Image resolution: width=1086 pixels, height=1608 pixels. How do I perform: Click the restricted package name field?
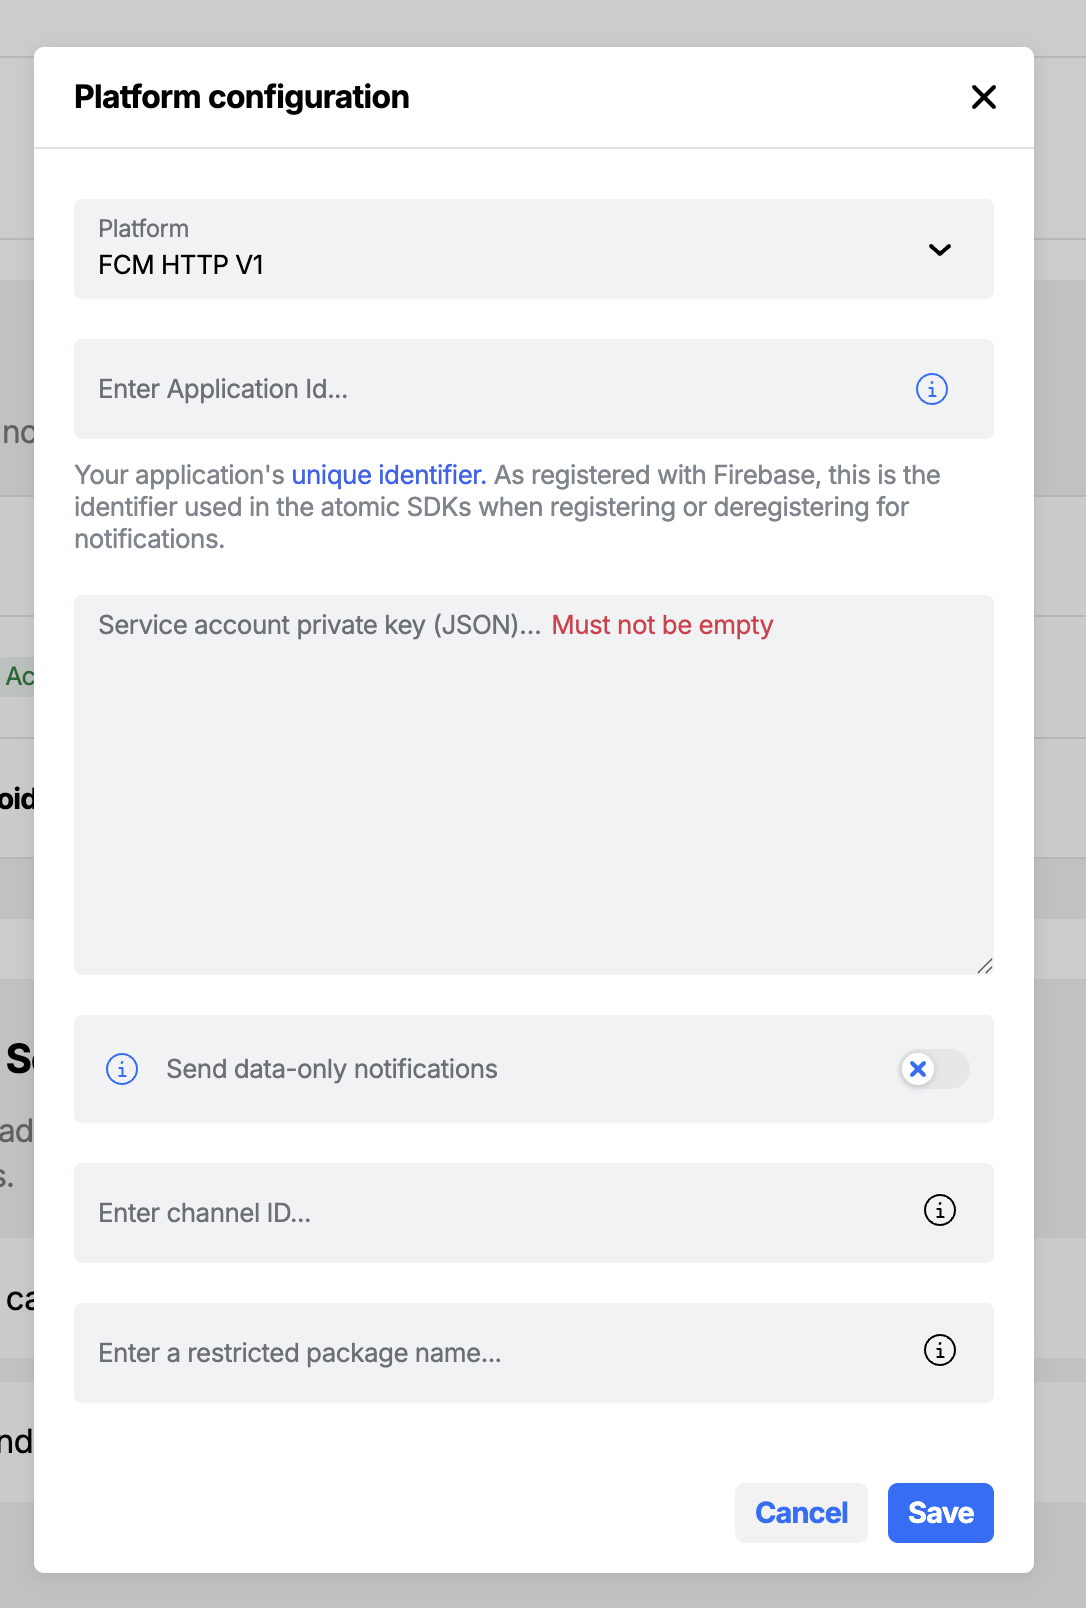[x=450, y=1353]
